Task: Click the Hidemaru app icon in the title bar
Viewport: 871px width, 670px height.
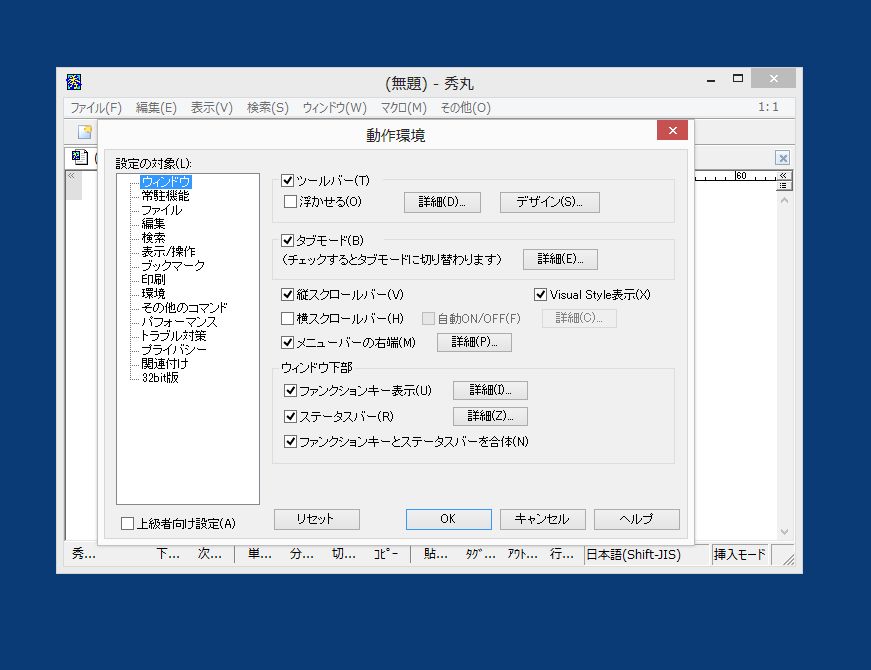Action: coord(74,82)
